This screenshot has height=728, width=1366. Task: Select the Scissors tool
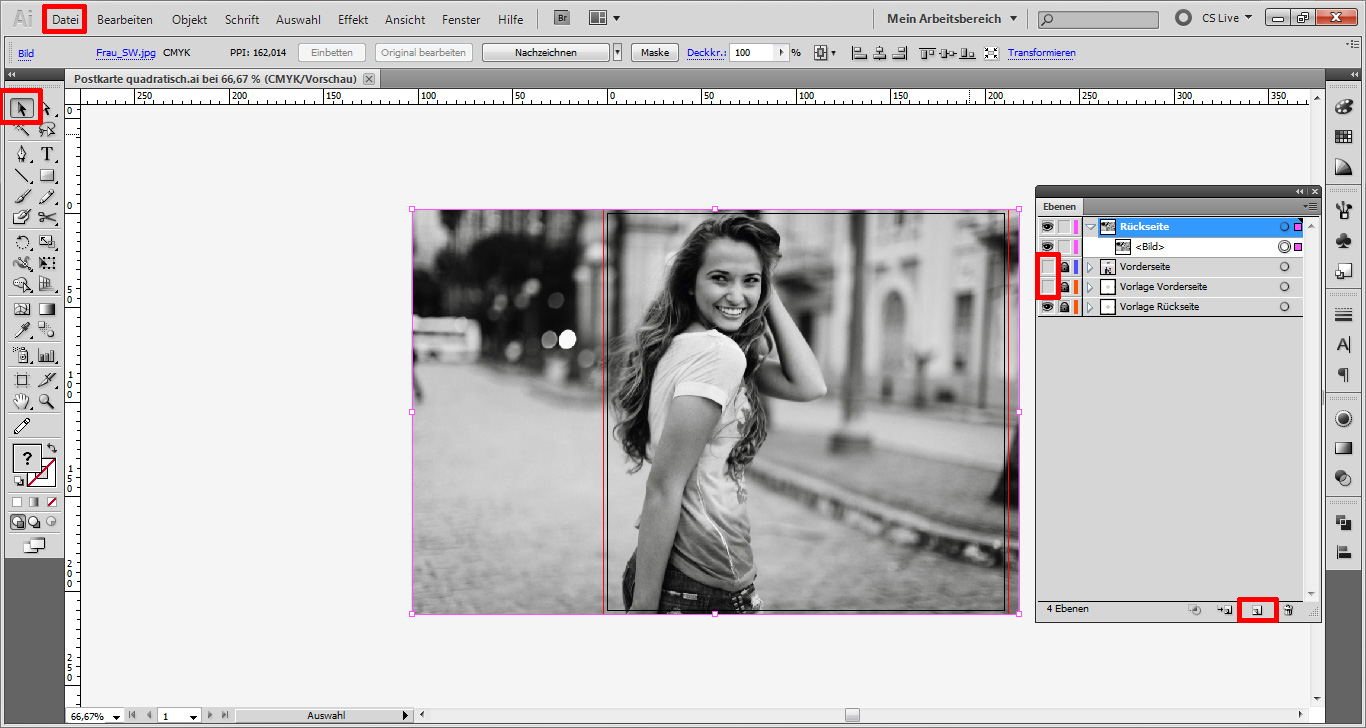point(46,217)
